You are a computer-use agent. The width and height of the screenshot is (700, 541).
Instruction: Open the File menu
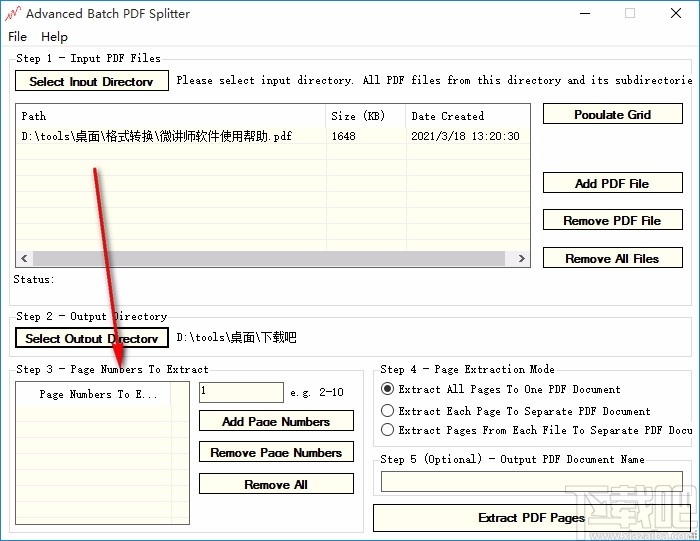pos(17,37)
